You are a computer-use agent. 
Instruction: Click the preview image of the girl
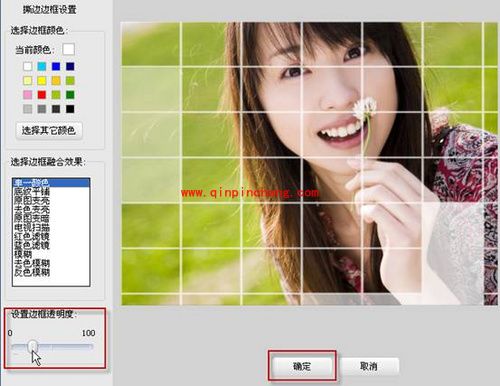click(309, 163)
